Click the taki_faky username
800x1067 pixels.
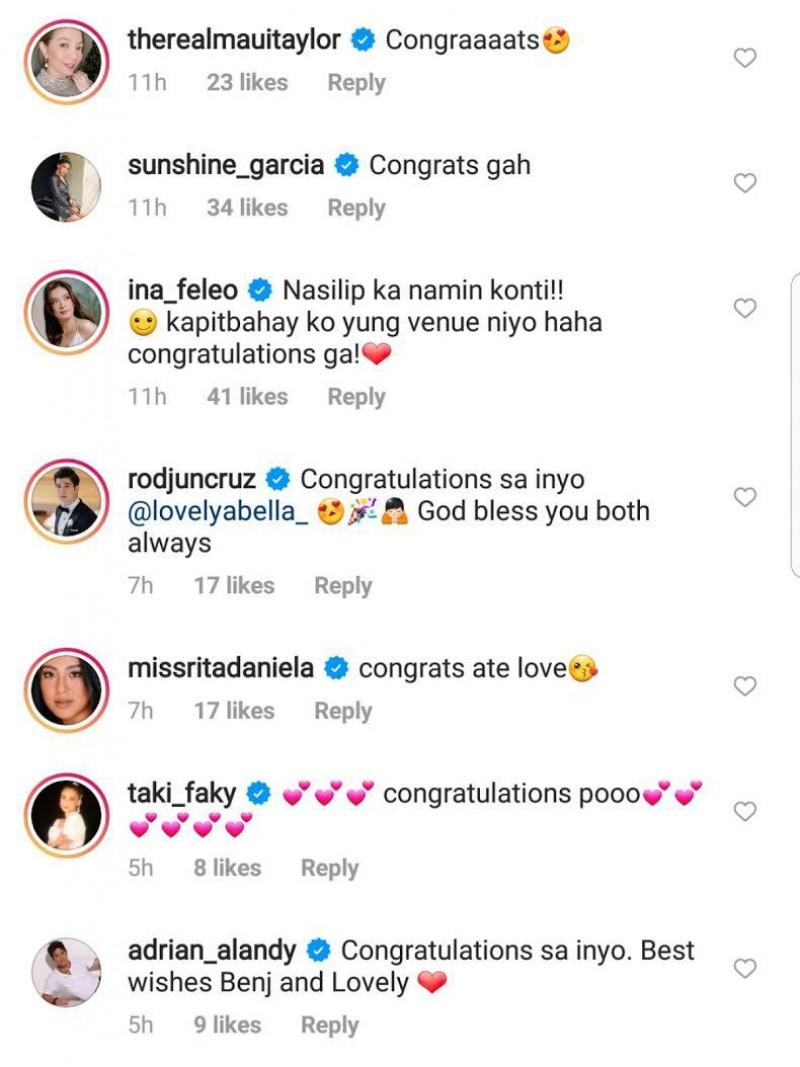182,794
